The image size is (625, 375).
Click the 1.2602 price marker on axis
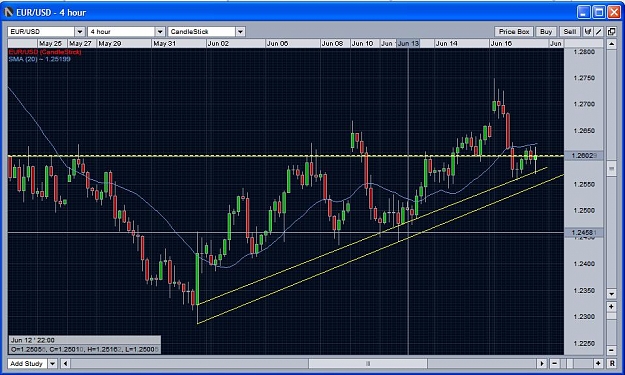pos(584,156)
